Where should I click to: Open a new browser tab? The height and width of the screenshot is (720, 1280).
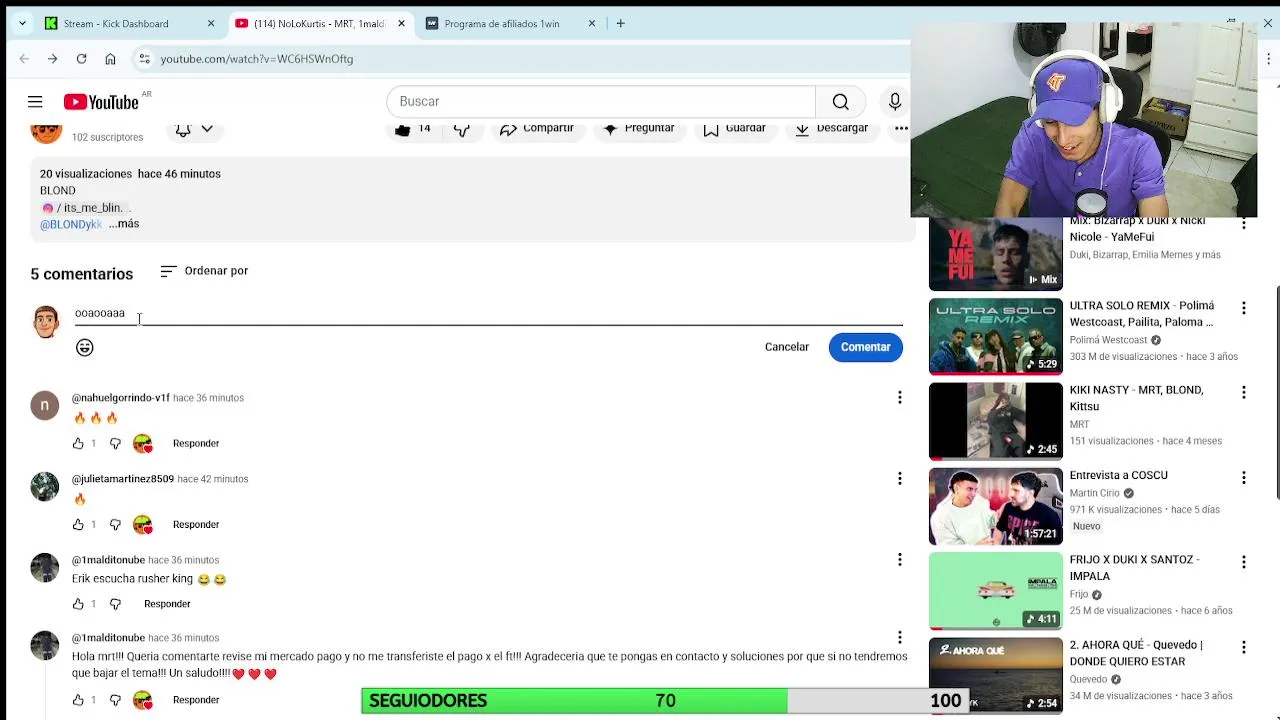620,23
